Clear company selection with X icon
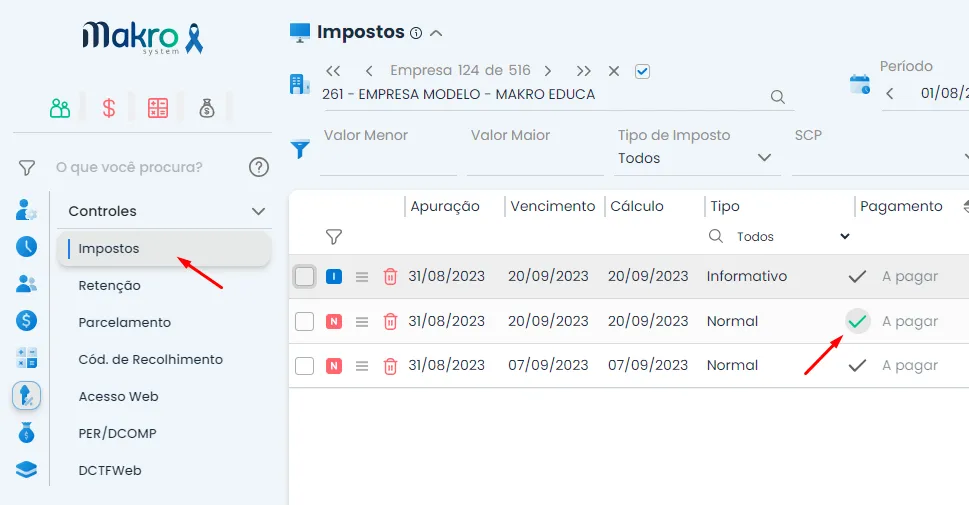The image size is (969, 505). click(x=614, y=71)
